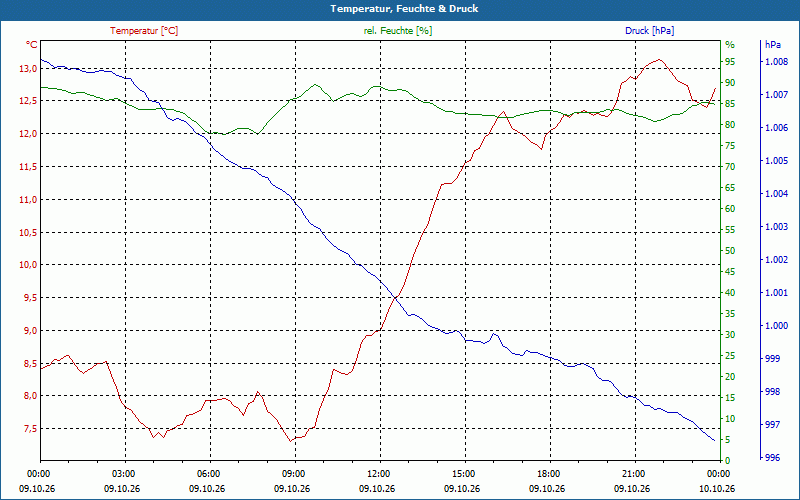Click the green '%' axis unit label
Image resolution: width=800 pixels, height=500 pixels.
(x=730, y=45)
